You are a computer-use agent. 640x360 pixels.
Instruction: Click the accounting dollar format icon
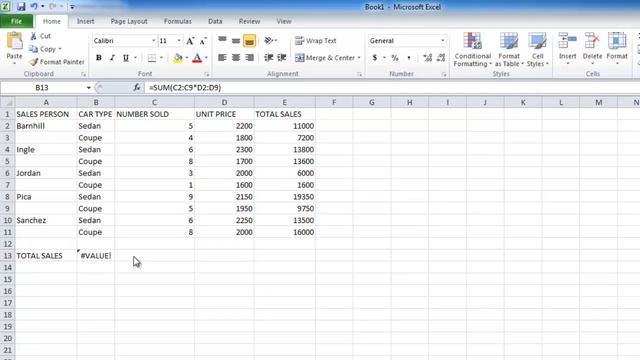(x=375, y=58)
